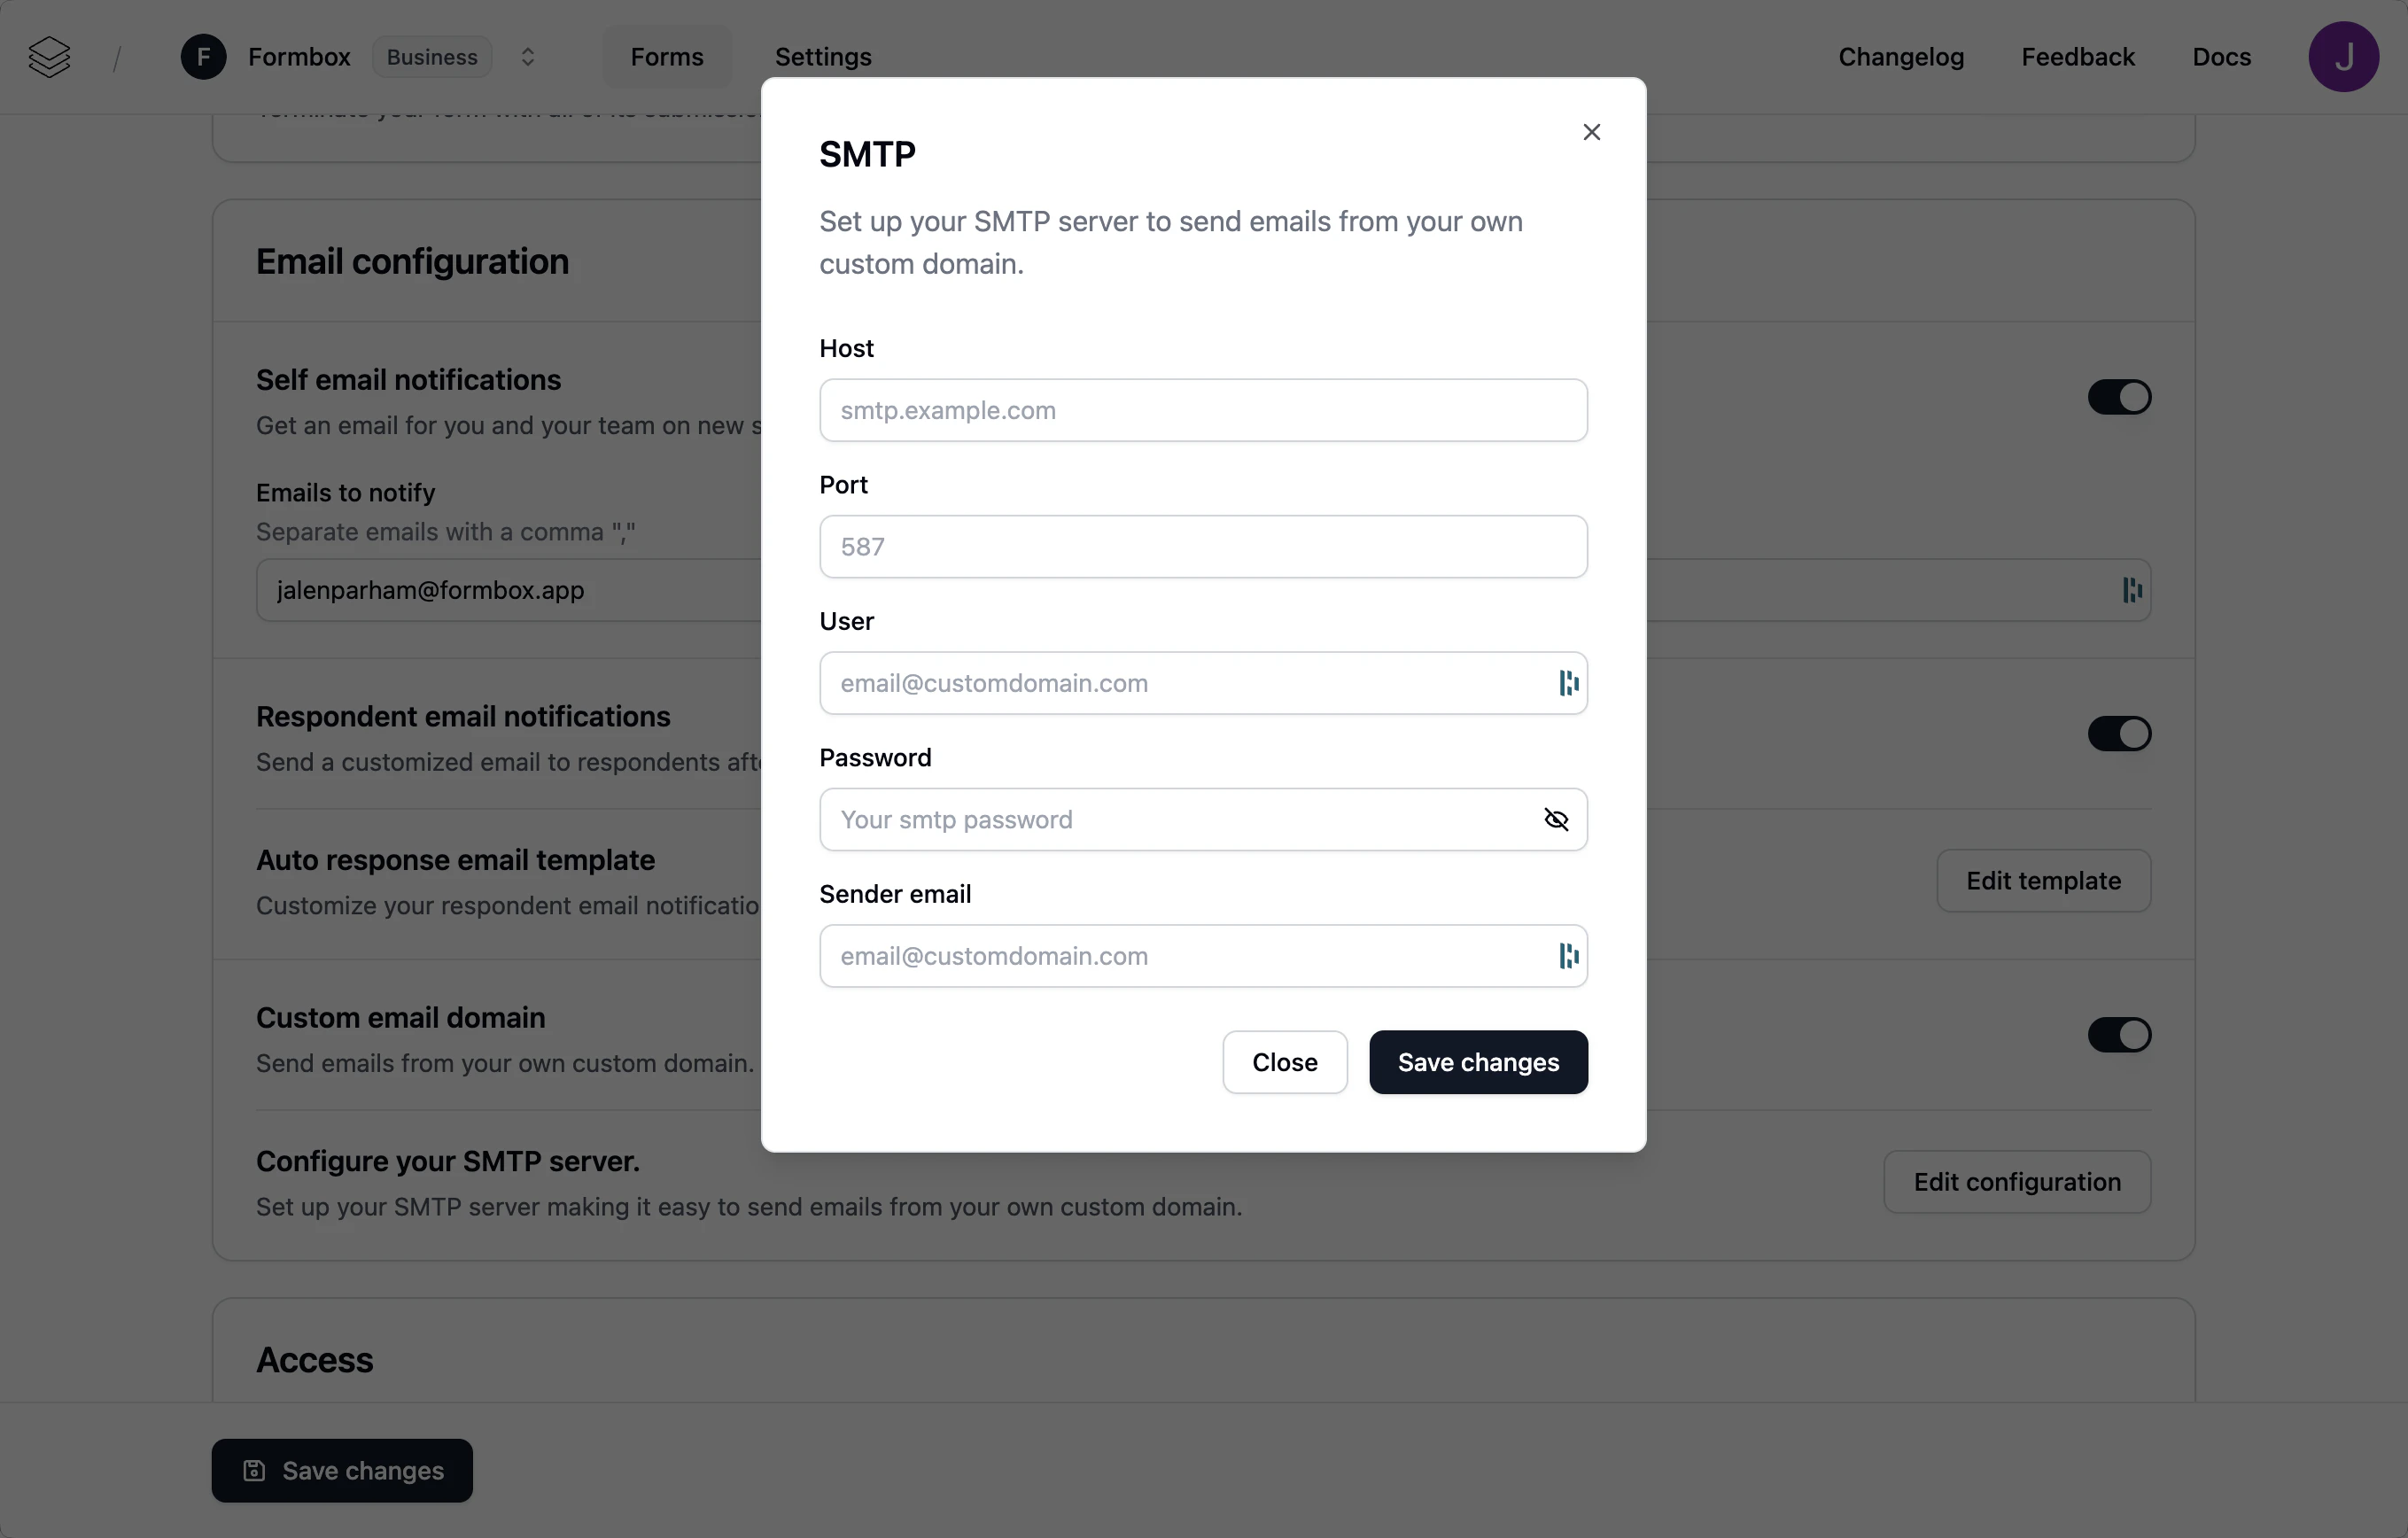2408x1538 pixels.
Task: Click password manager icon in User field
Action: click(1569, 683)
